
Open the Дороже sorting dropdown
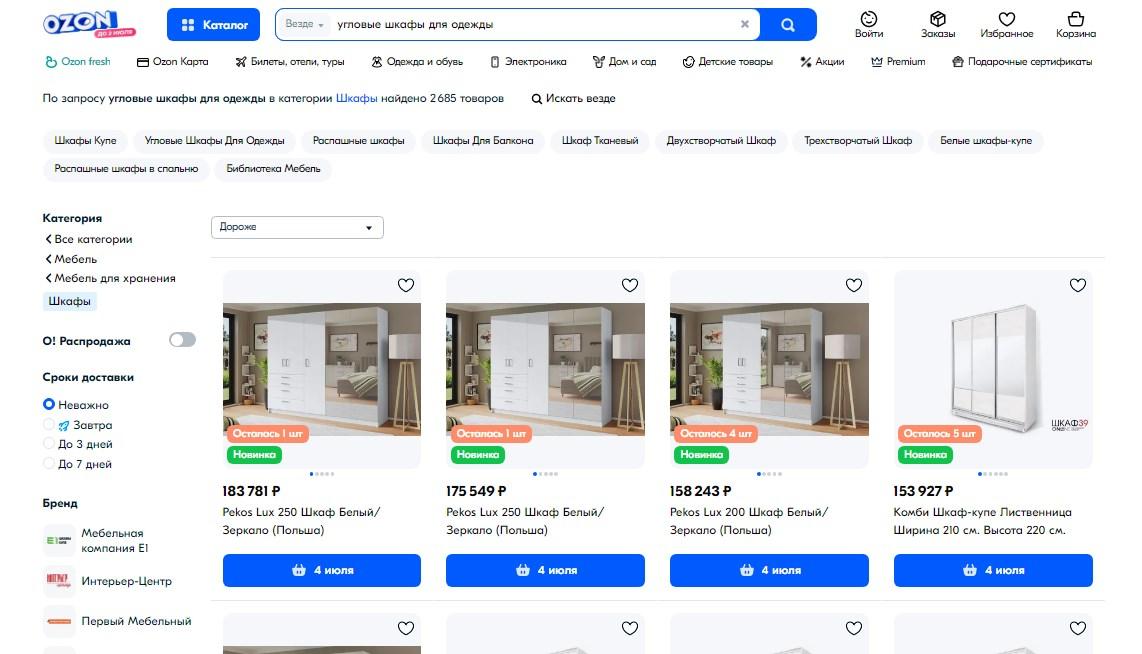(297, 227)
